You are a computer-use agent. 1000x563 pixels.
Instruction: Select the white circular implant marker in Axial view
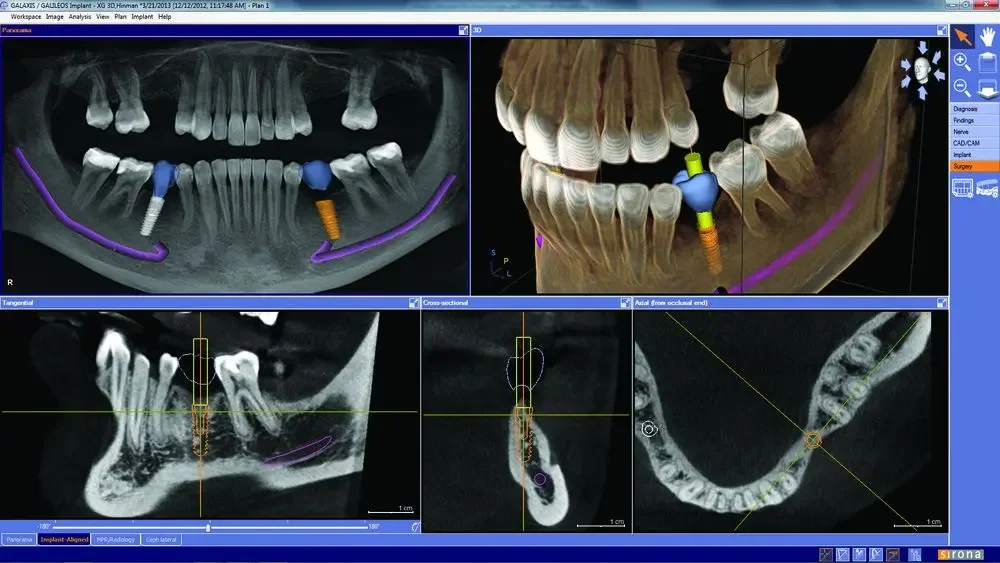click(x=649, y=430)
